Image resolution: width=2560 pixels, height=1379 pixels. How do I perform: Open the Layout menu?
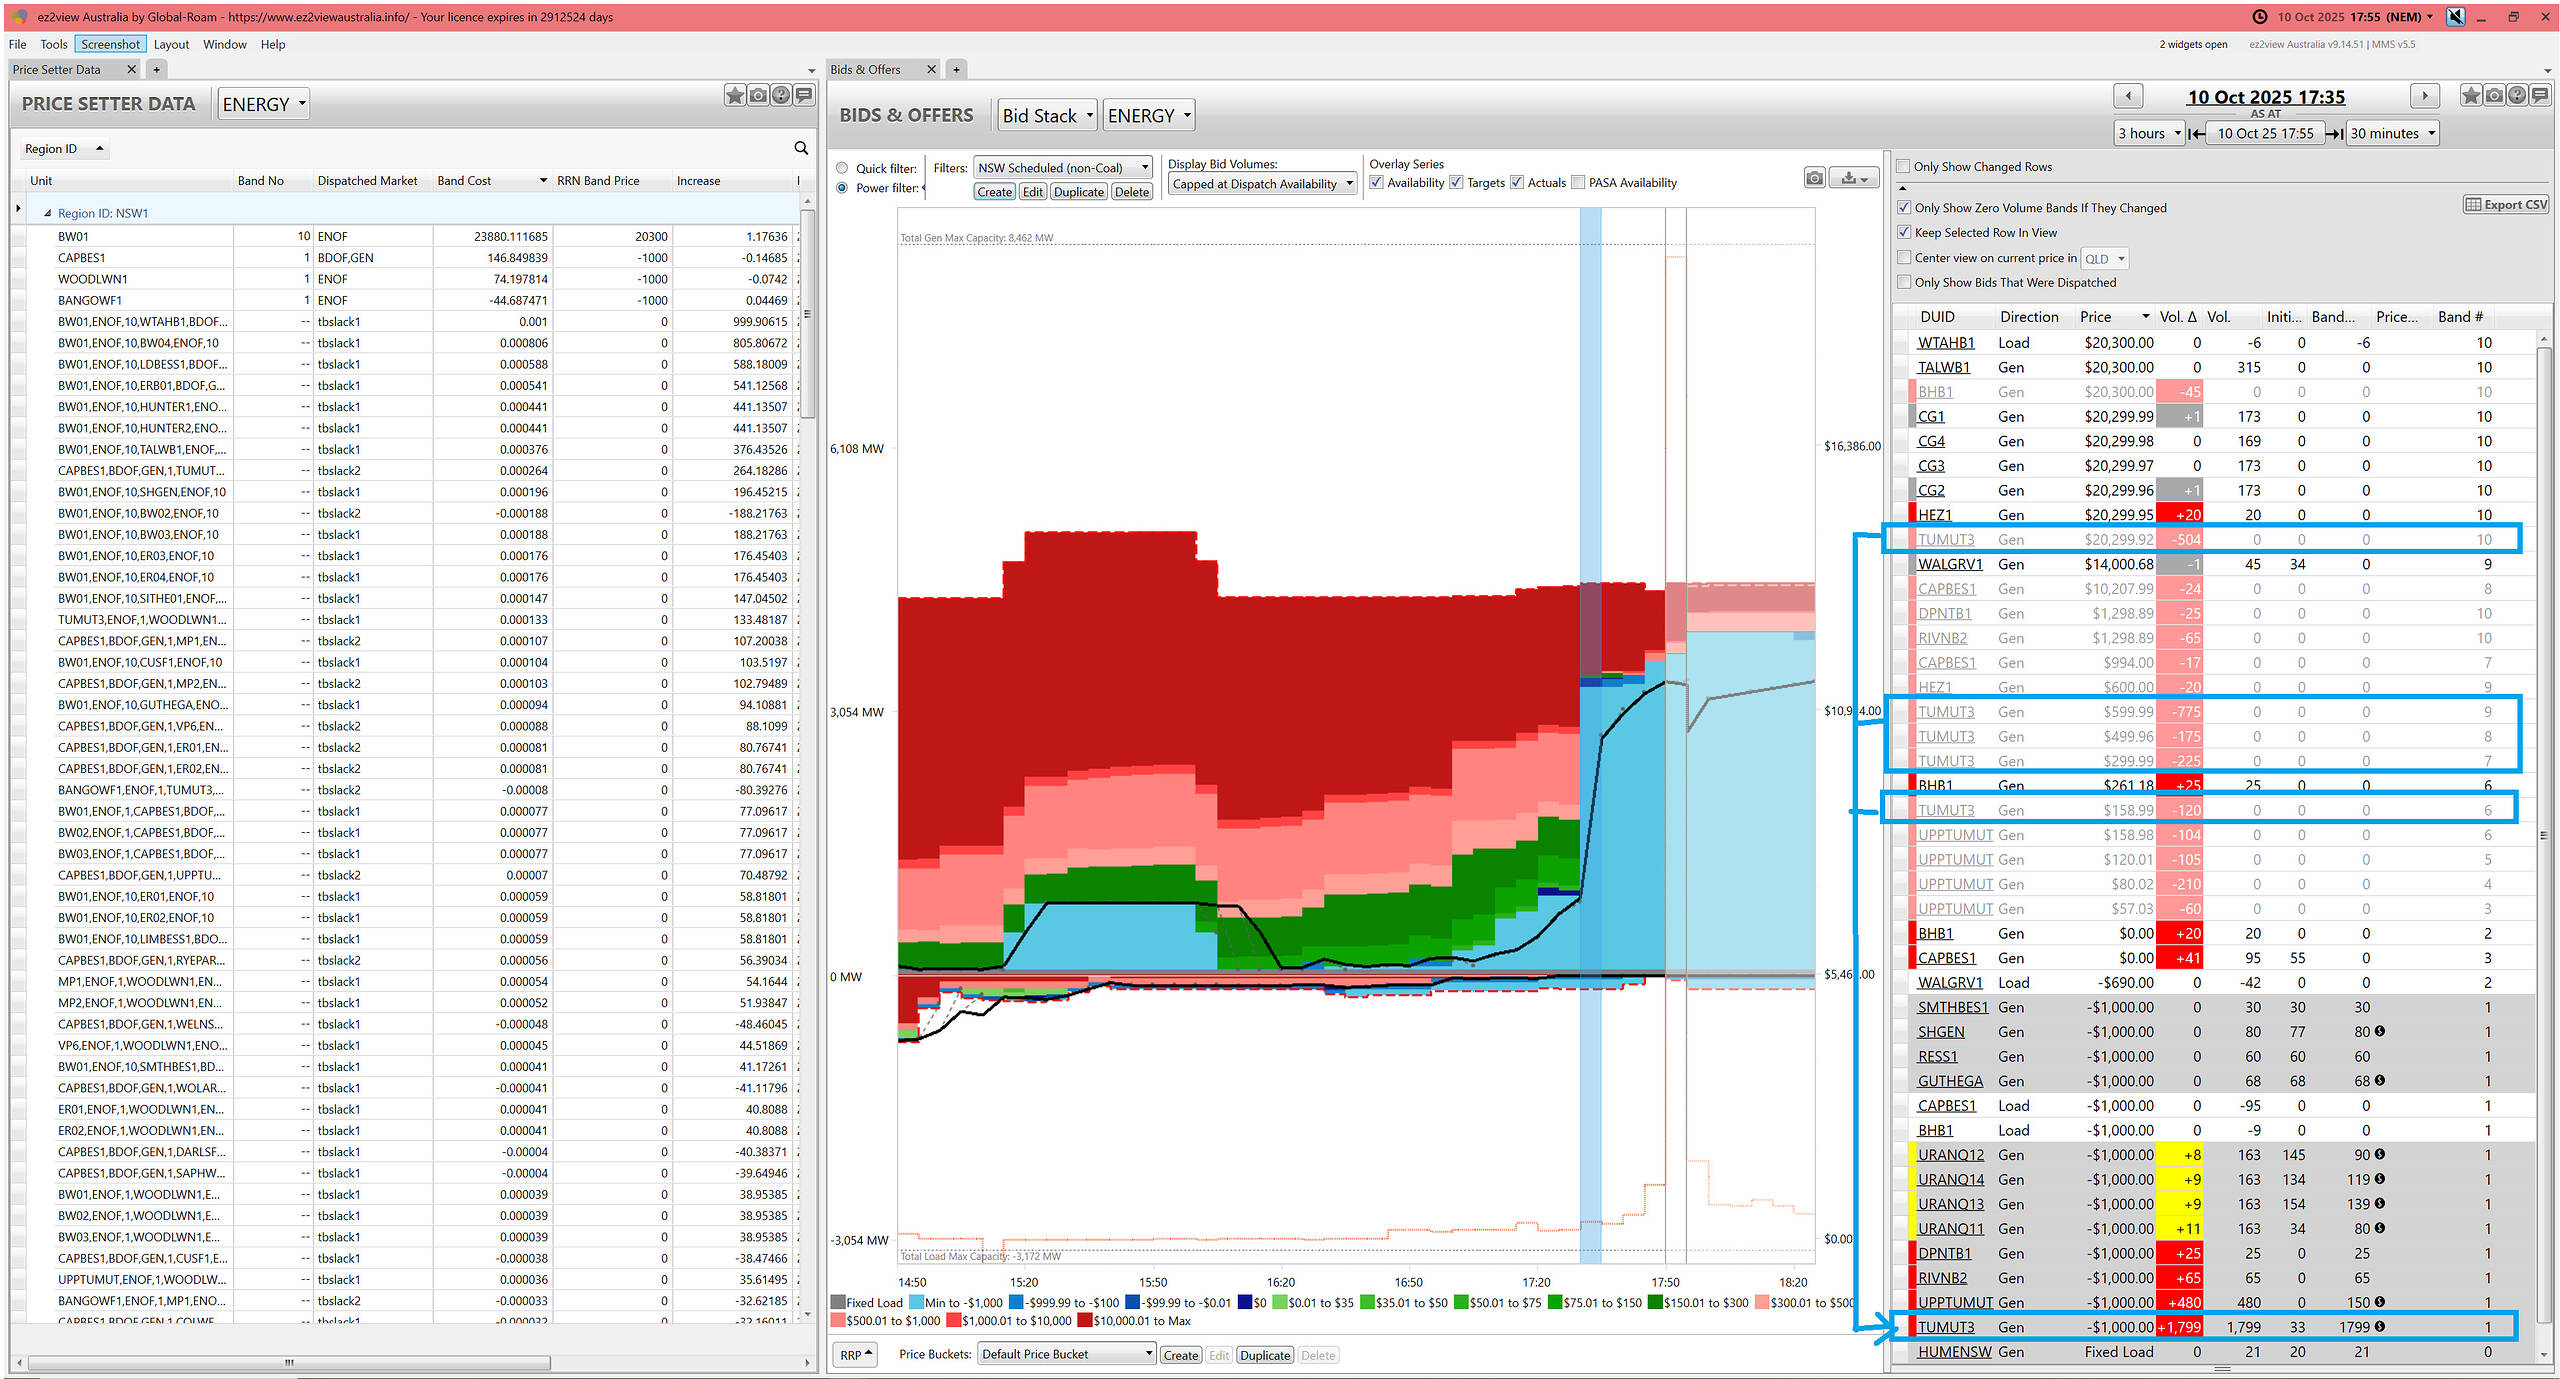[171, 44]
